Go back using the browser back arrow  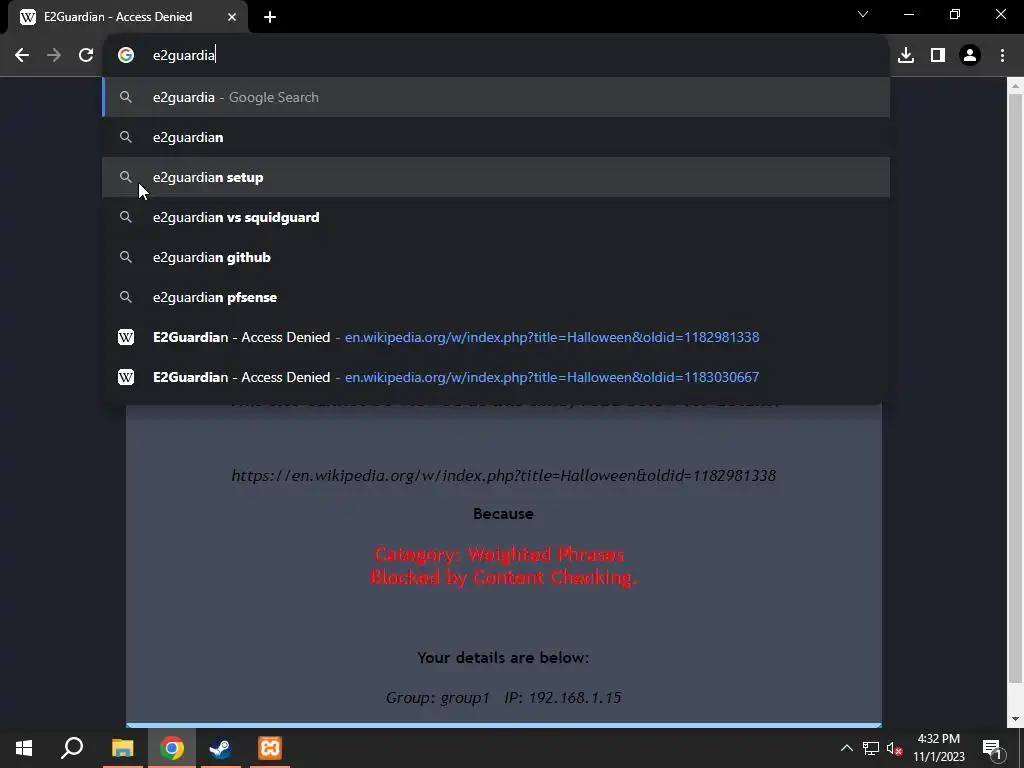click(x=22, y=55)
